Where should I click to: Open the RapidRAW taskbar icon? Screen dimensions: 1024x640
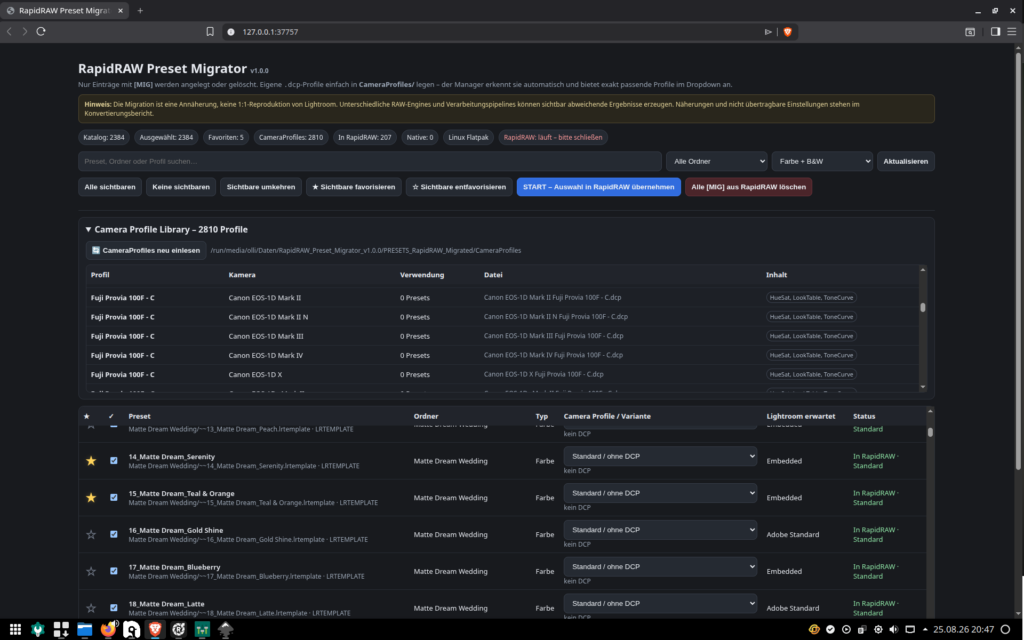pyautogui.click(x=179, y=630)
